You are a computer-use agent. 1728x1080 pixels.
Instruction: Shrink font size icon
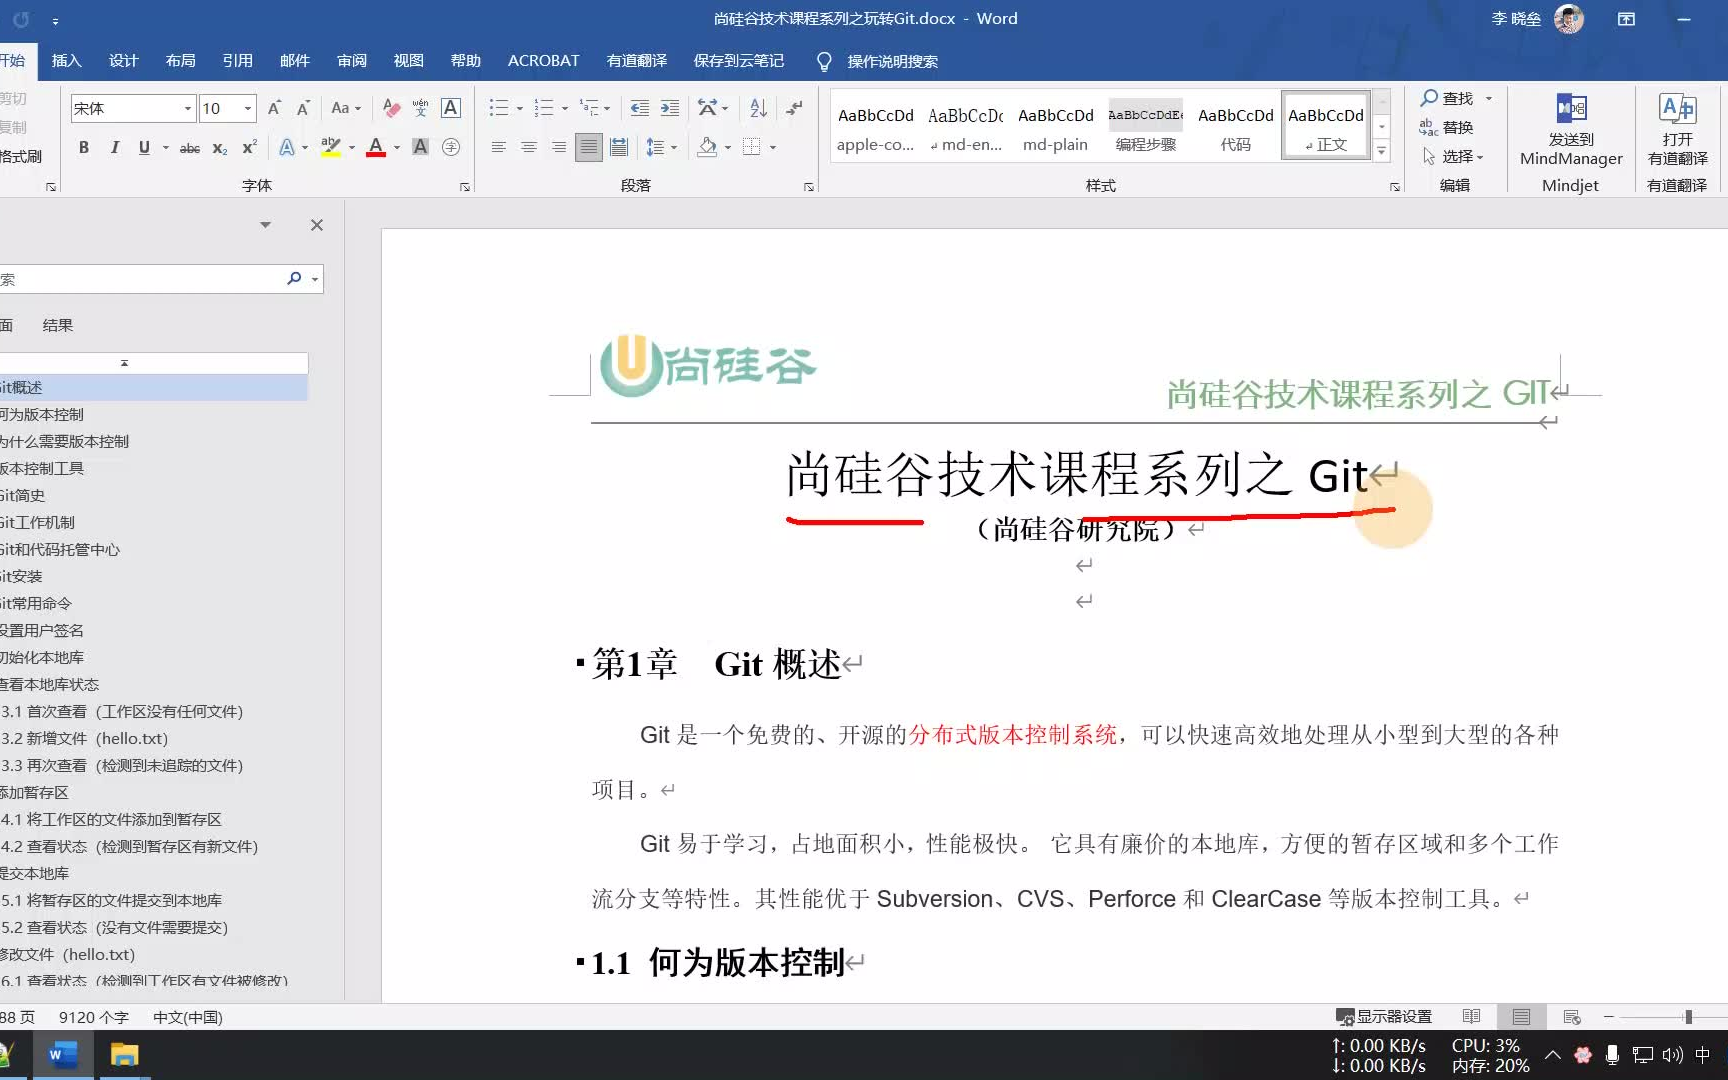(x=303, y=108)
